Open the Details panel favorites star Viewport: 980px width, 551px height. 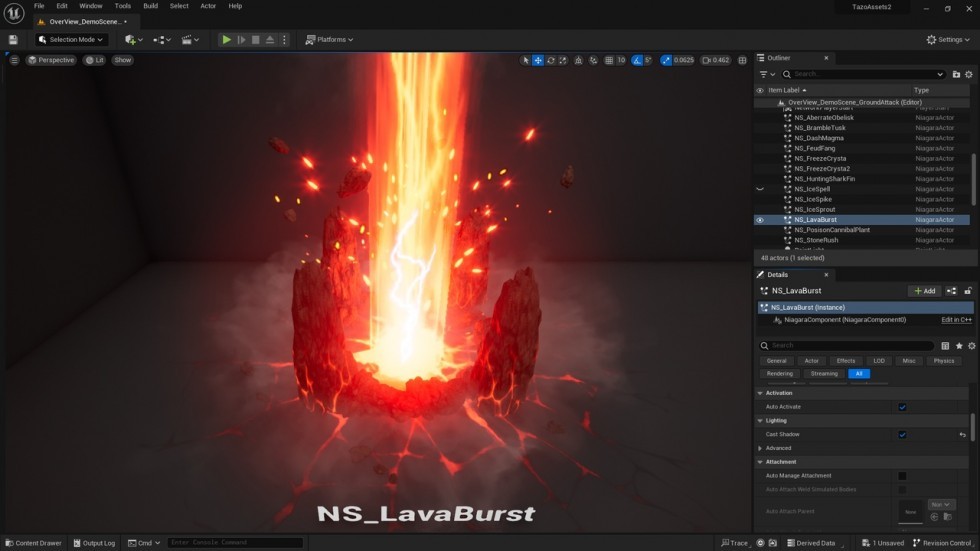959,346
